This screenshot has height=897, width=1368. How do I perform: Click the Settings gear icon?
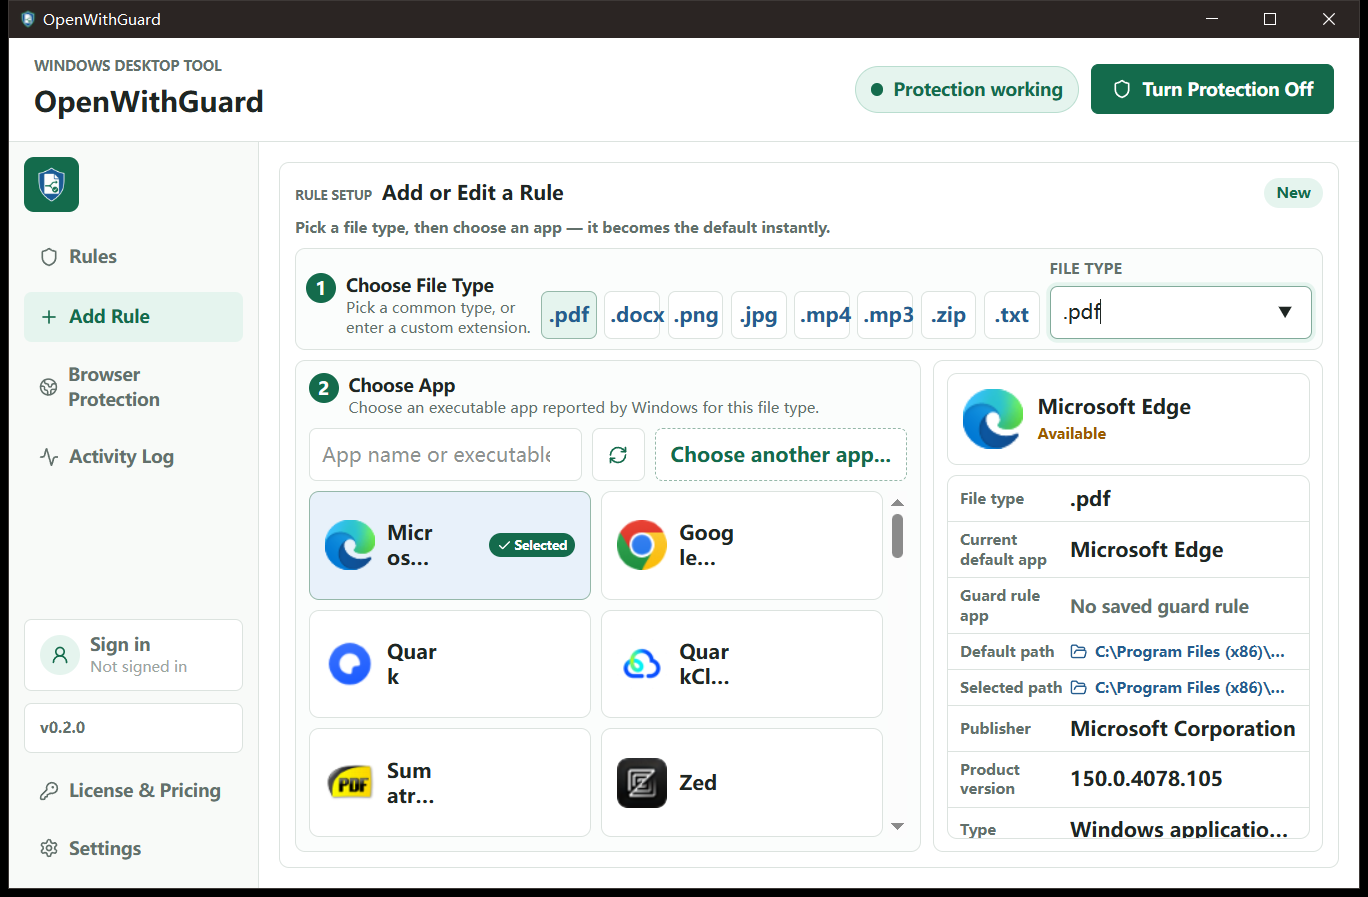48,849
